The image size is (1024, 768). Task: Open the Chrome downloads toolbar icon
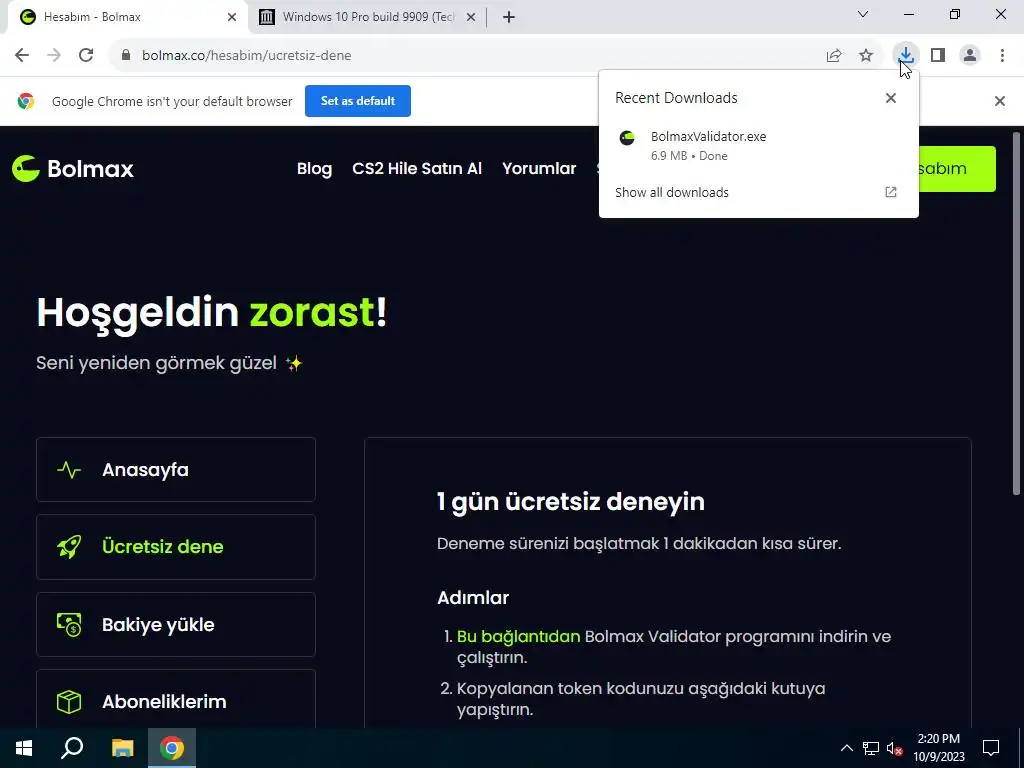tap(906, 56)
